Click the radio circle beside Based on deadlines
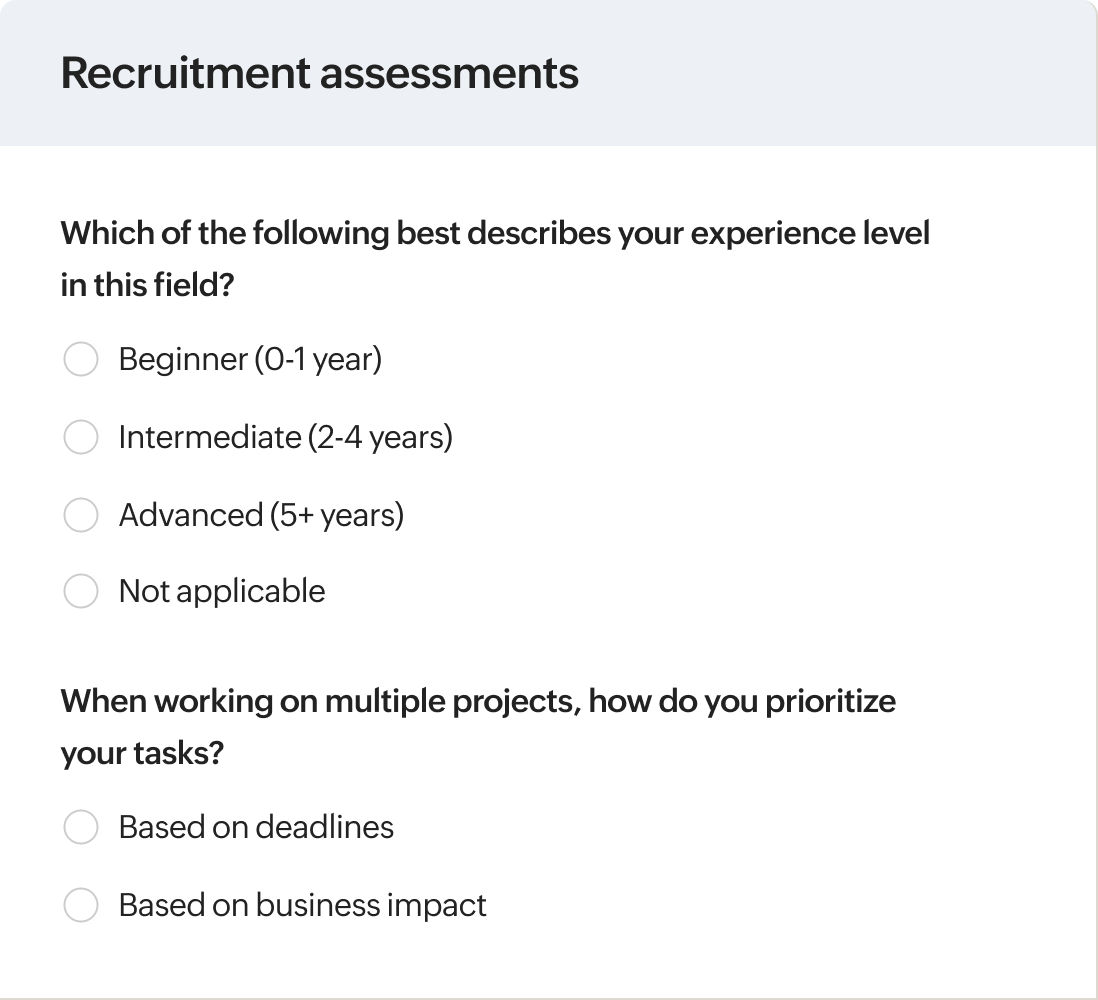 pyautogui.click(x=81, y=827)
